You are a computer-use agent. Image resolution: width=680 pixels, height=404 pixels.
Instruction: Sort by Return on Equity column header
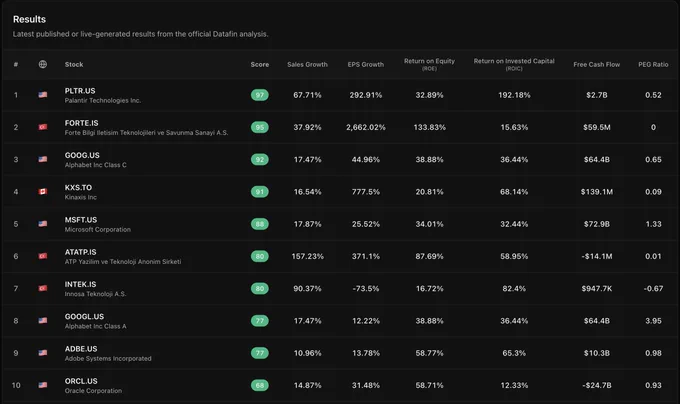click(x=429, y=64)
